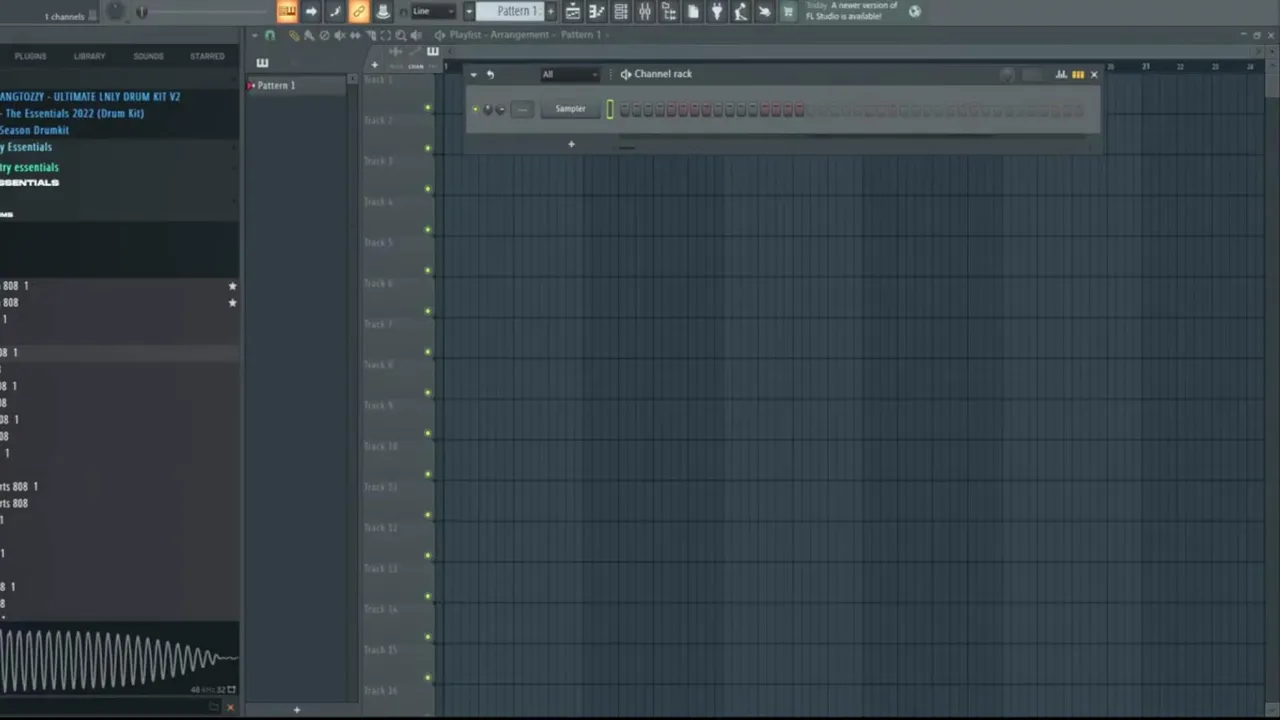1280x720 pixels.
Task: Toggle the playlist magnet snap icon
Action: pos(270,35)
